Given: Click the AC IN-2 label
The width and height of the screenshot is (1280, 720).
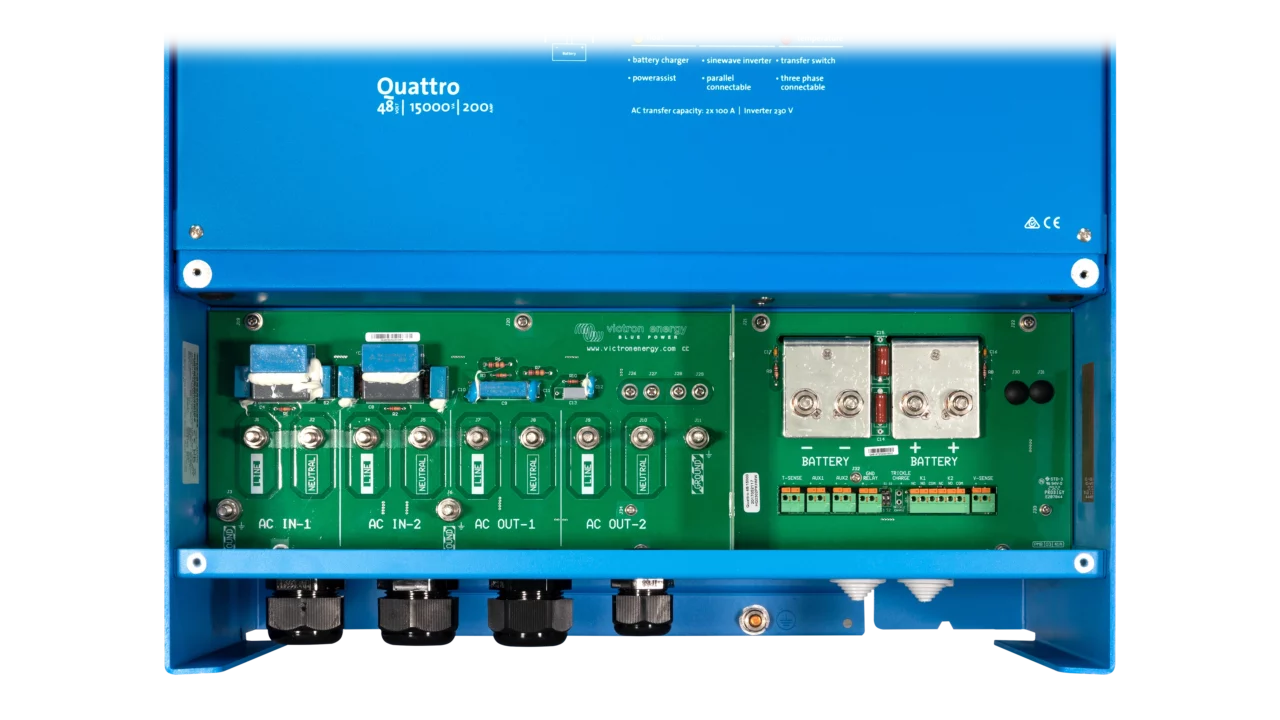Looking at the screenshot, I should [x=394, y=524].
